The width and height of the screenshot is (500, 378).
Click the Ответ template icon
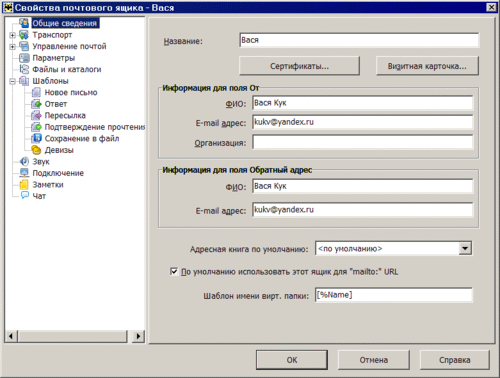[x=36, y=104]
